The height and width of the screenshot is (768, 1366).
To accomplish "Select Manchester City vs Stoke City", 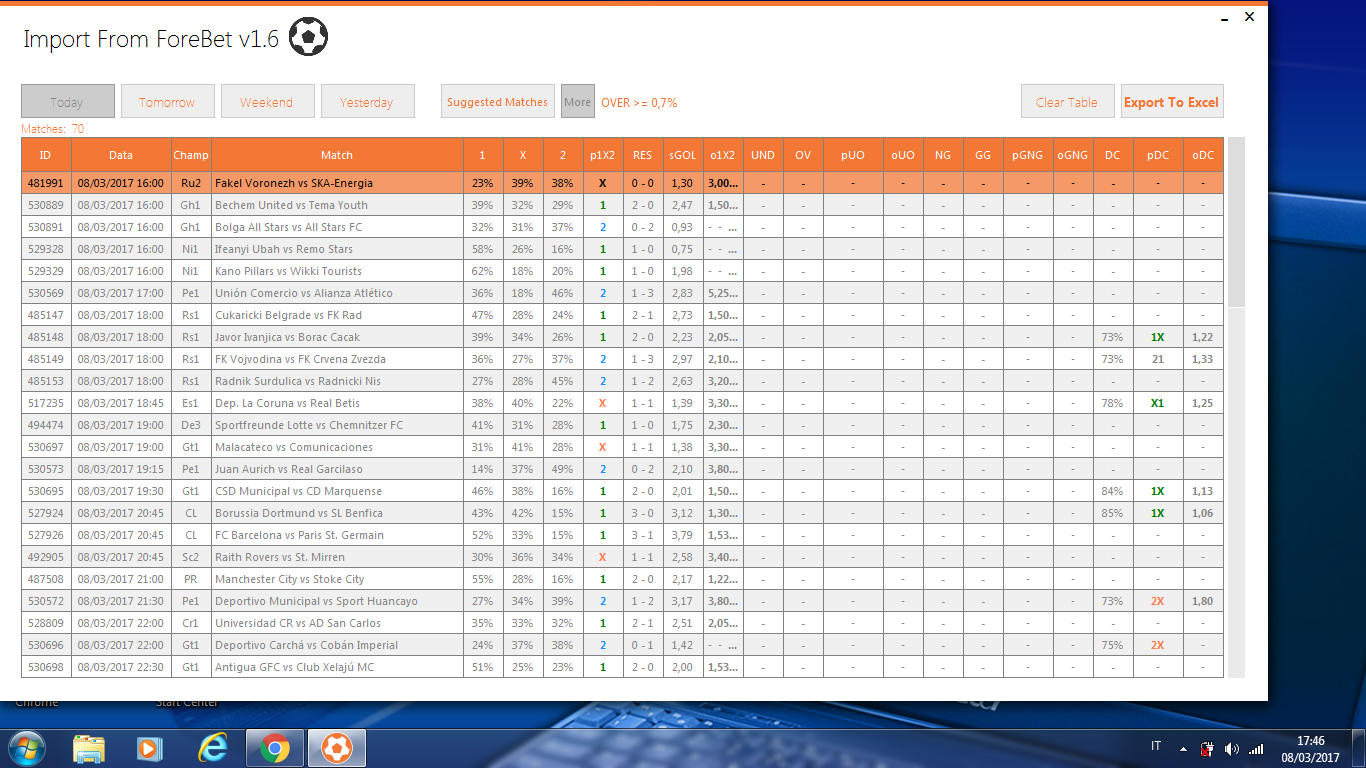I will coord(622,579).
